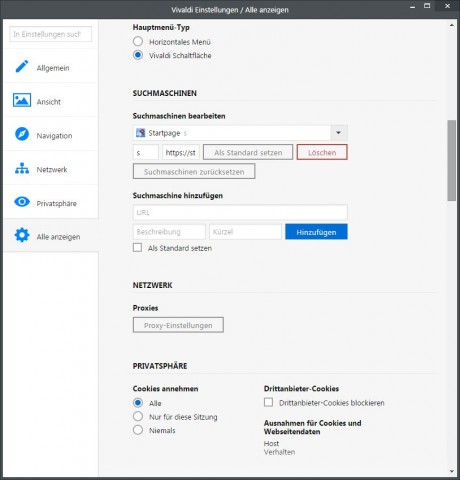Minimize the Vivaldi Einstellungen window
This screenshot has height=480, width=460.
413,6
